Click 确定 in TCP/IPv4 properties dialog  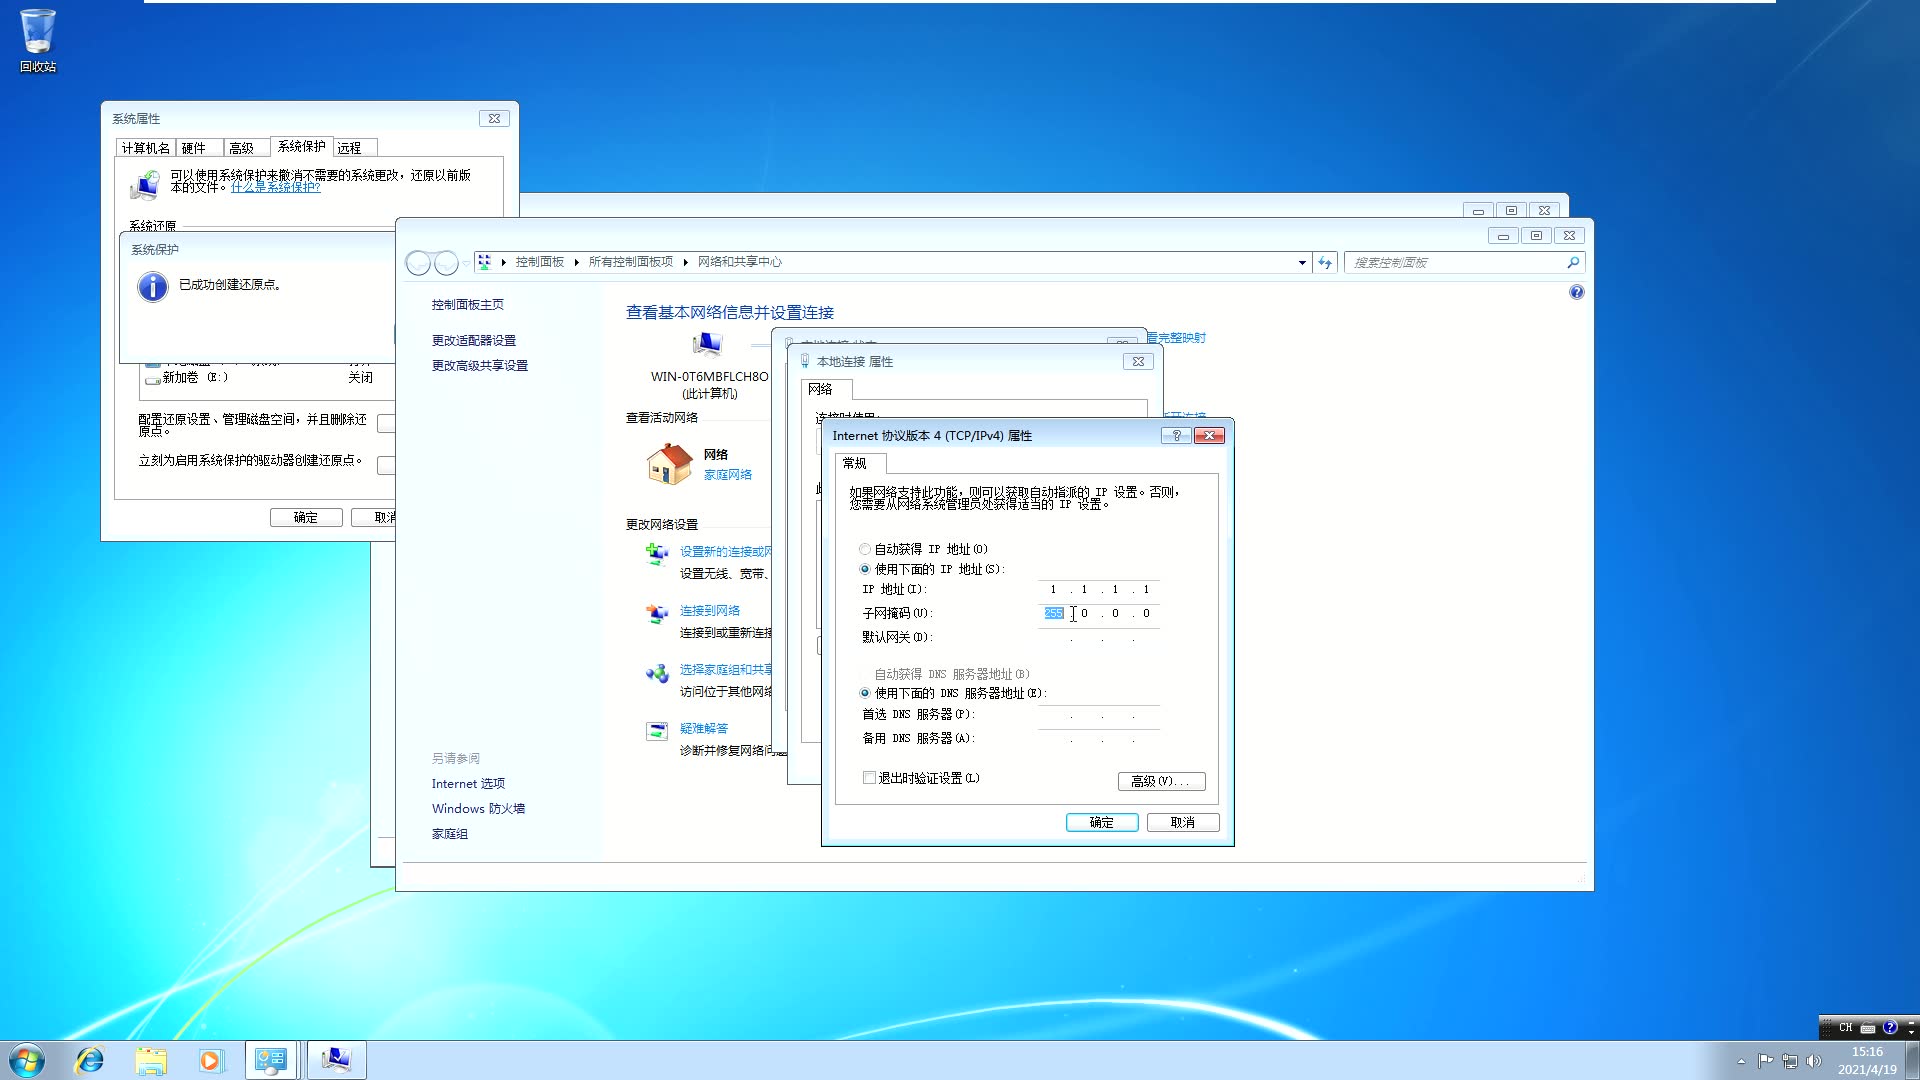pos(1101,823)
